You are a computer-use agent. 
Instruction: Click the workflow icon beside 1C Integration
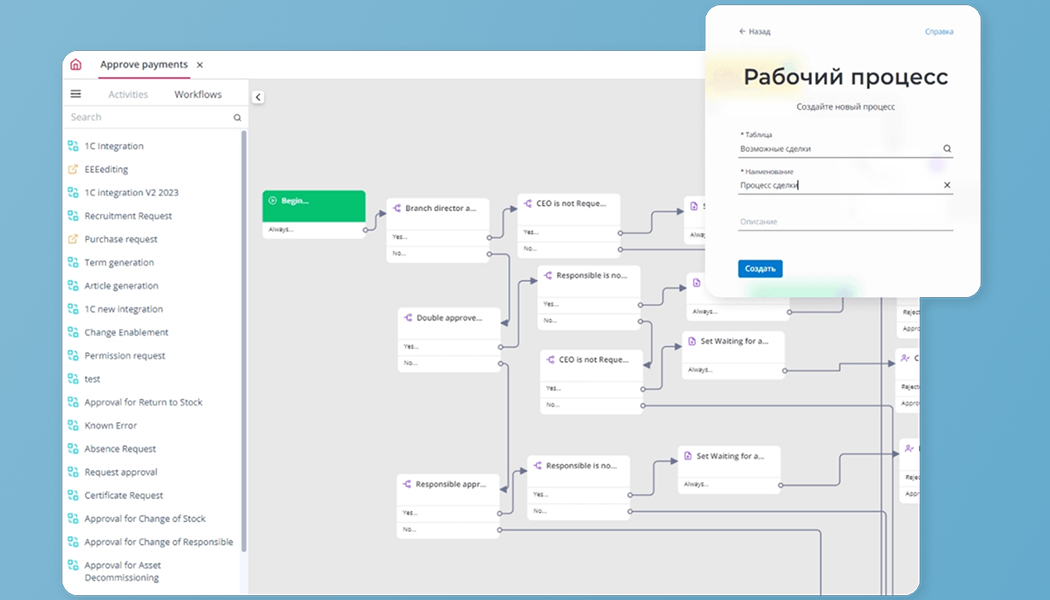(73, 146)
